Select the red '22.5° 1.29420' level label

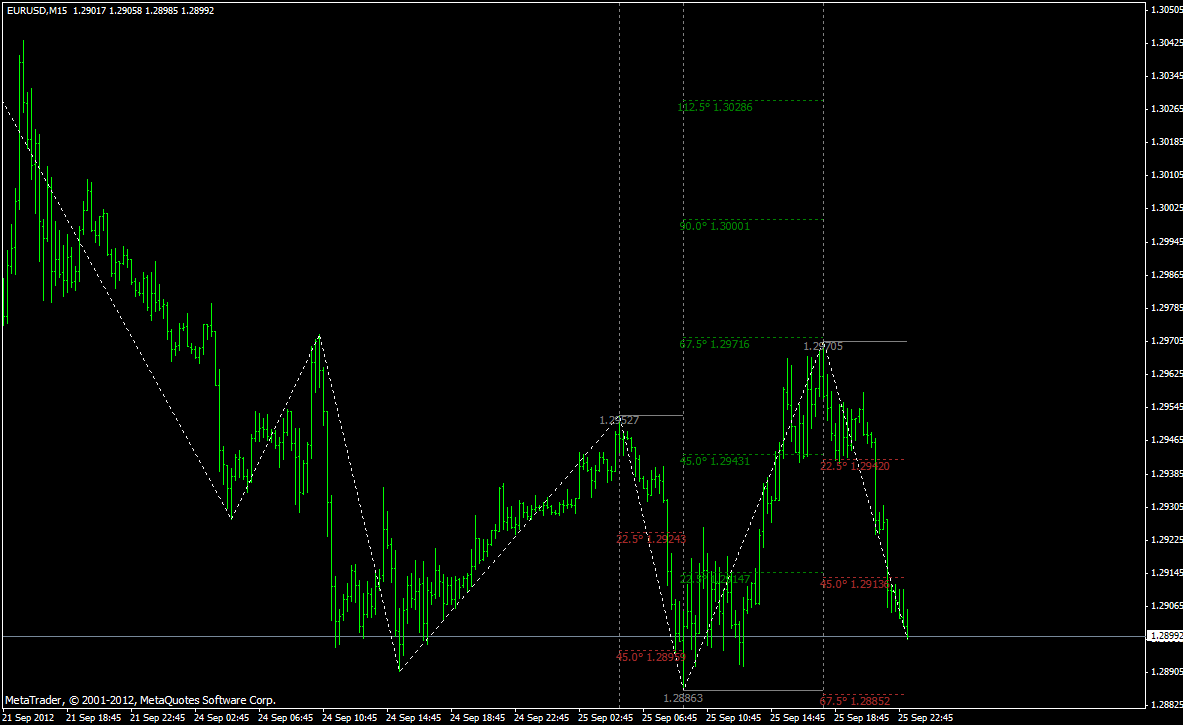pyautogui.click(x=855, y=466)
